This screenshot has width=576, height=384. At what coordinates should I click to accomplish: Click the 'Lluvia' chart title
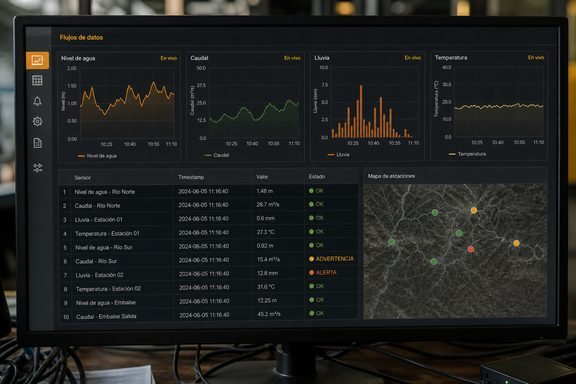[x=322, y=58]
